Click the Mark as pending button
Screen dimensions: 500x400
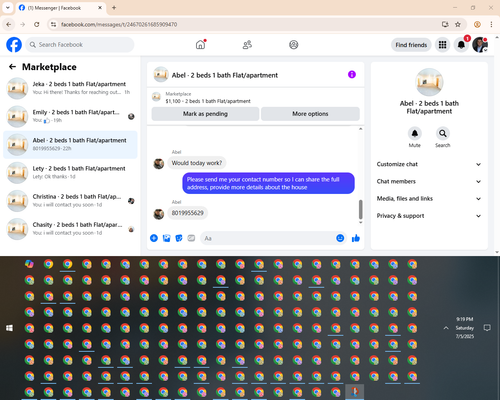[205, 114]
